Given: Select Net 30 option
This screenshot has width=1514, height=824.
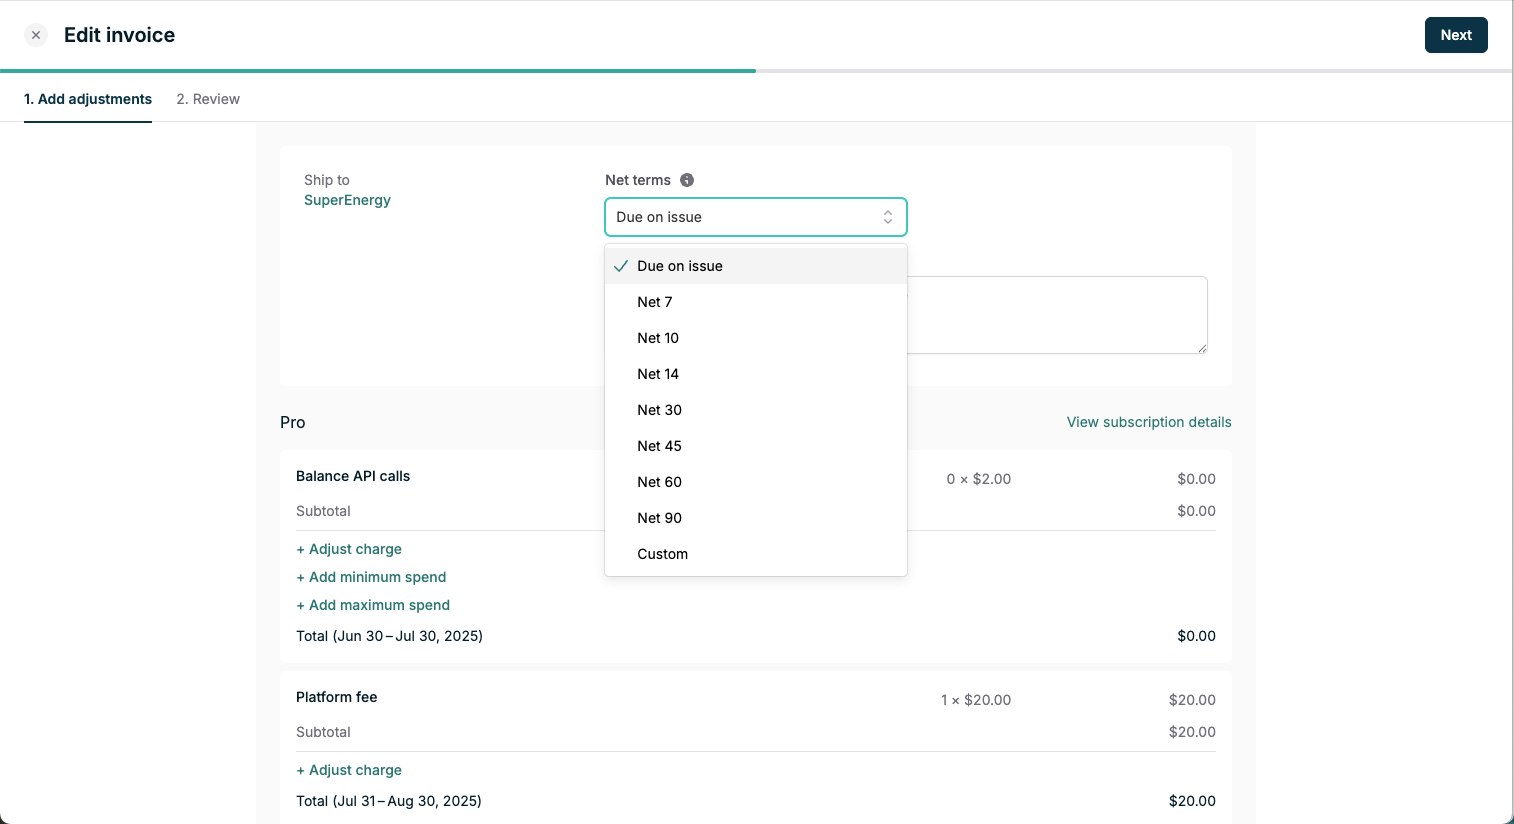Looking at the screenshot, I should coord(756,410).
